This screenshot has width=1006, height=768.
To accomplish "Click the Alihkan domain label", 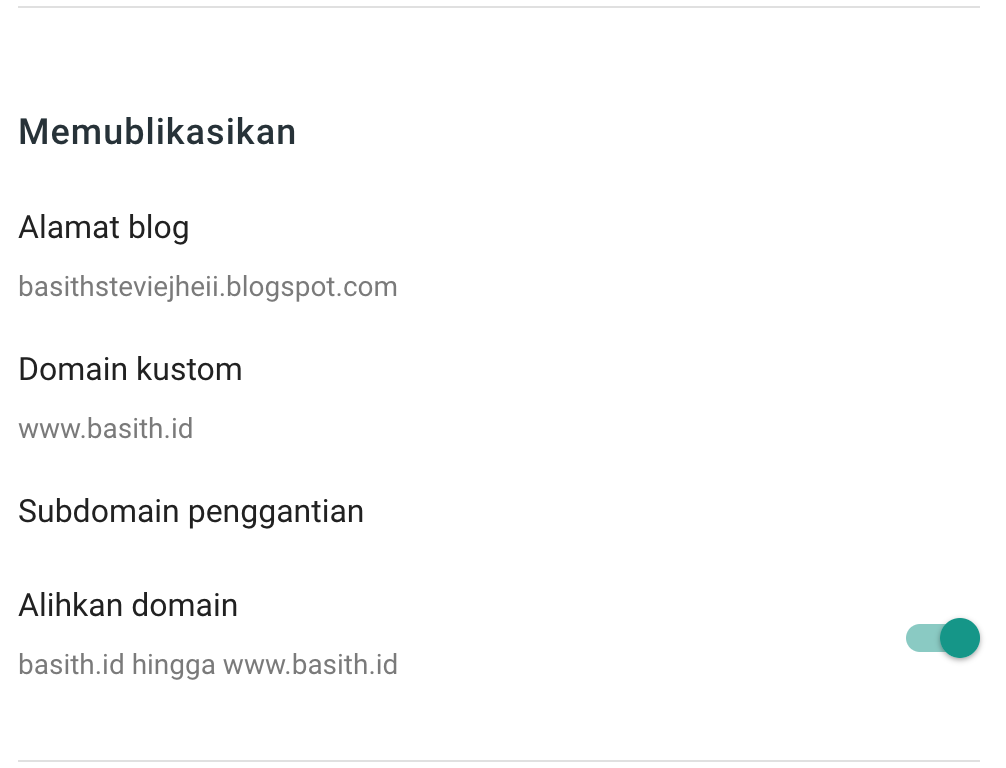I will click(x=128, y=605).
